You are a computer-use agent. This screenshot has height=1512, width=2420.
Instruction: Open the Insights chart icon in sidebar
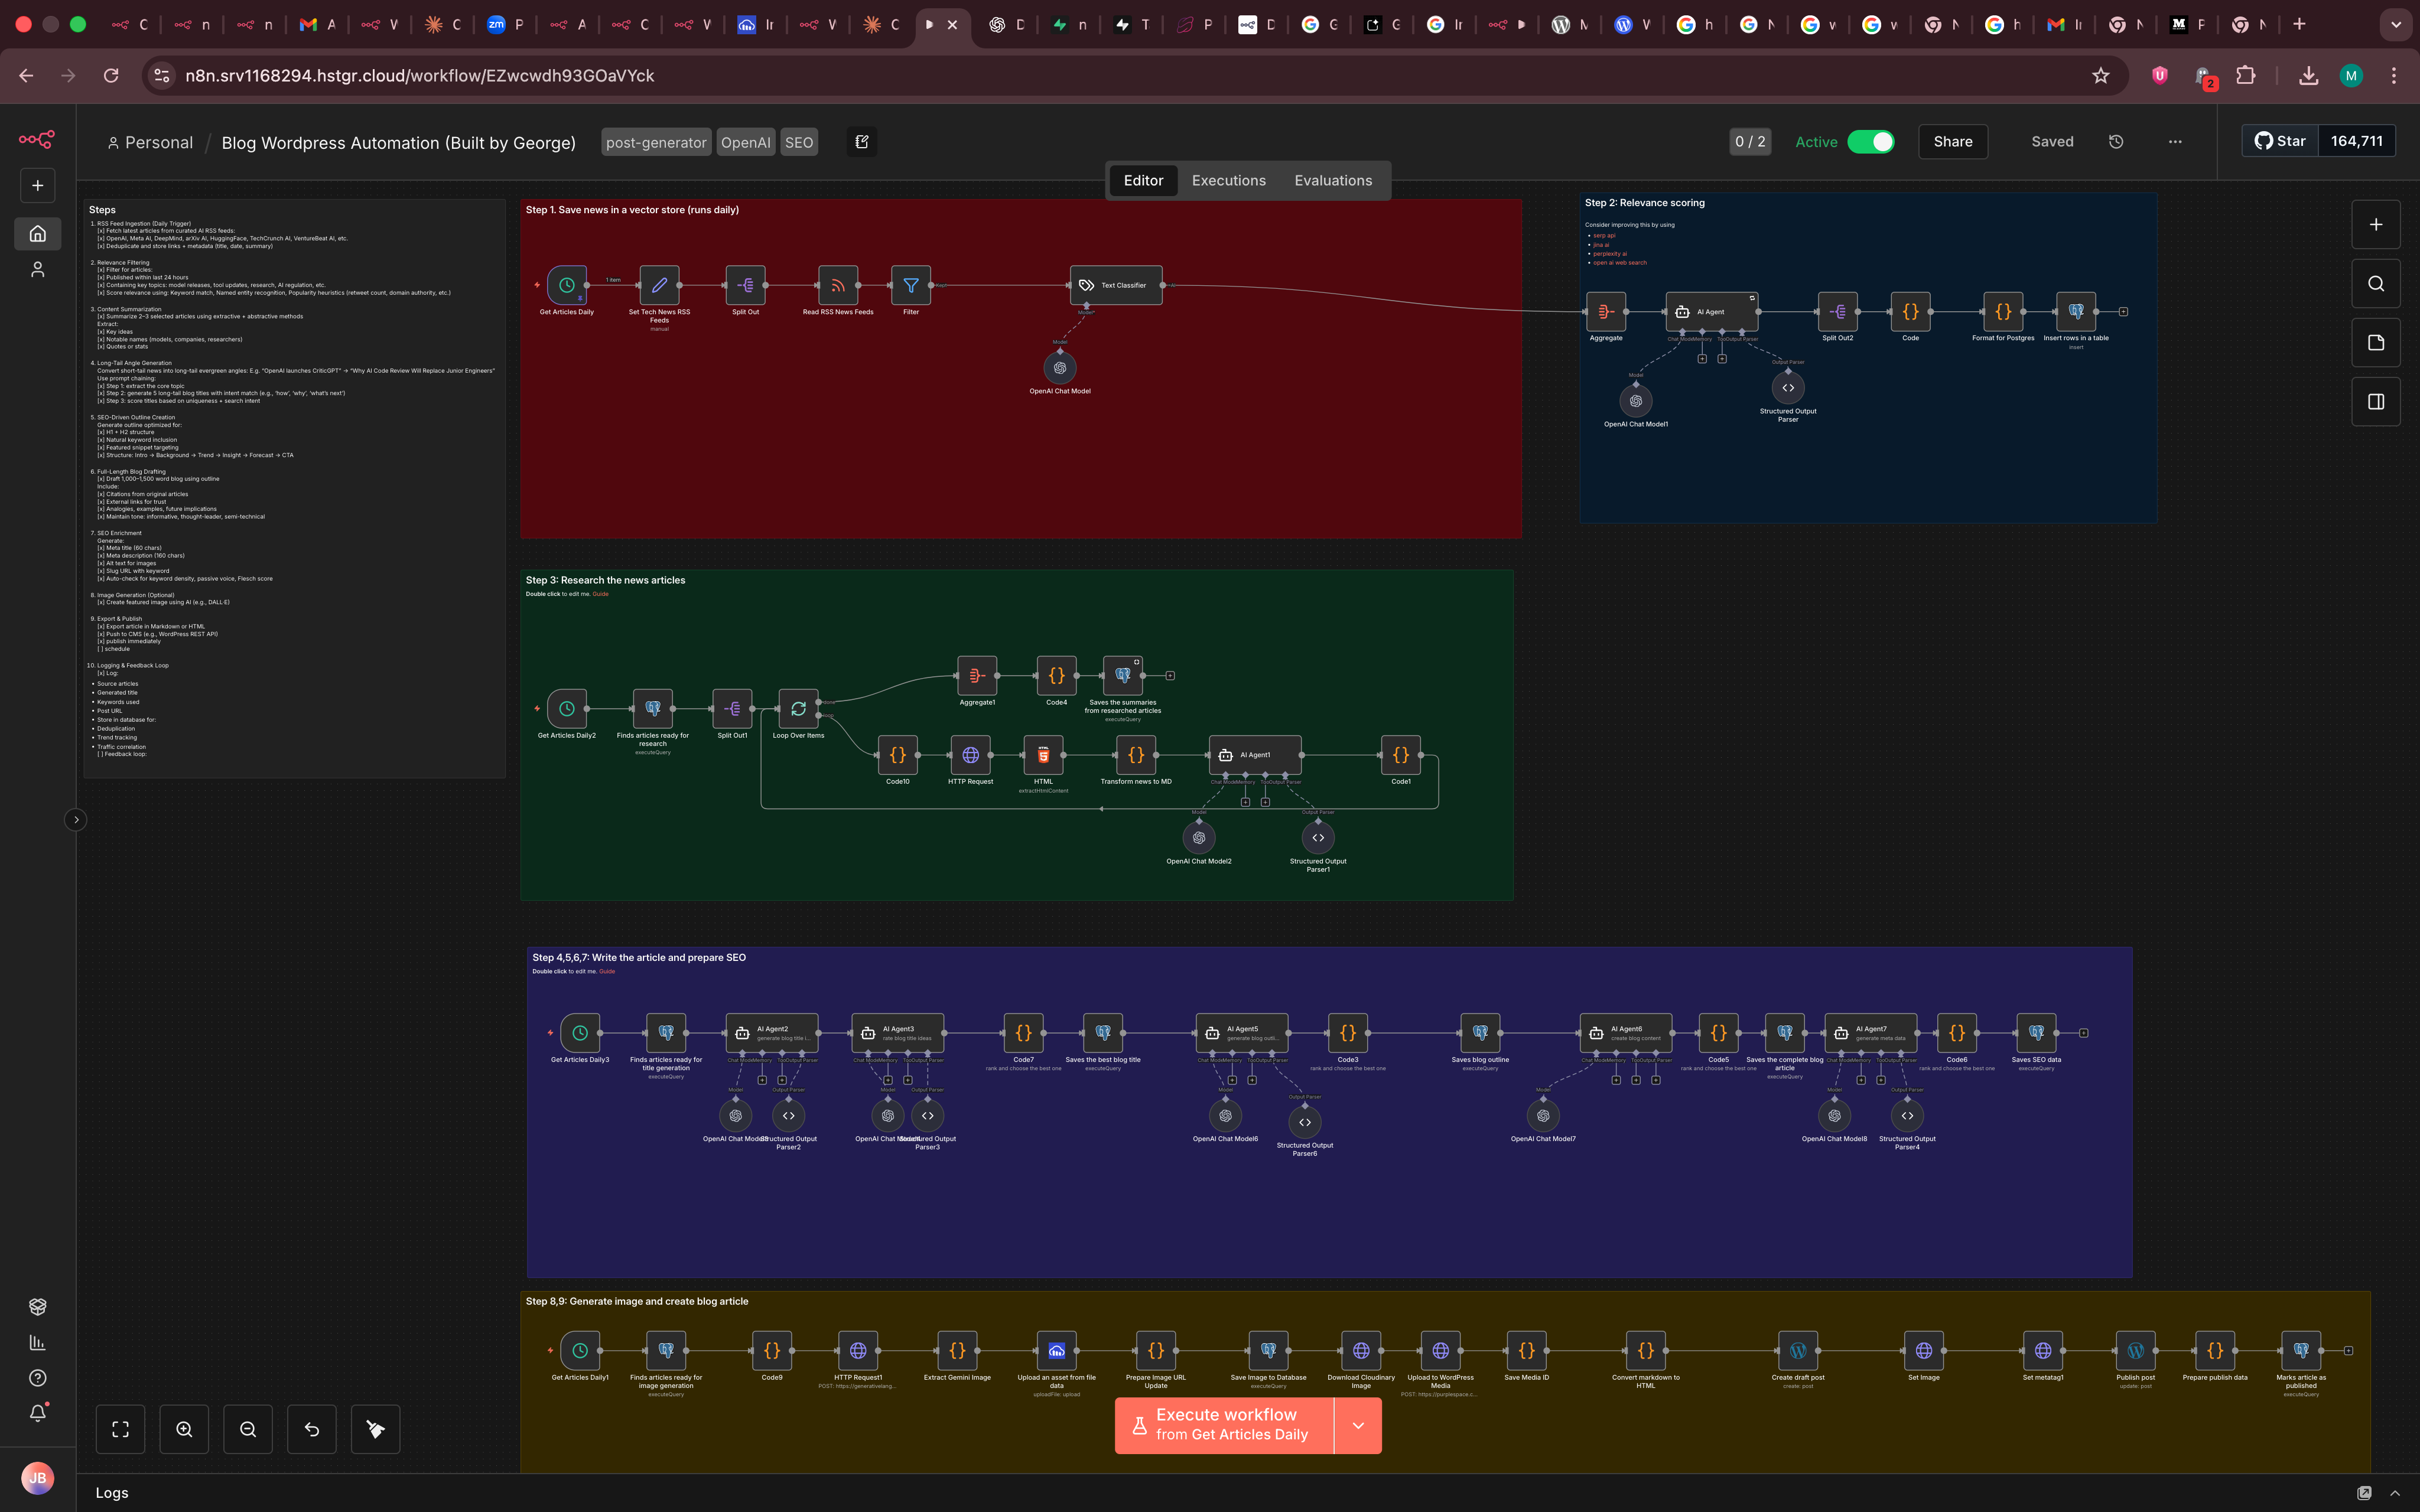(x=37, y=1342)
